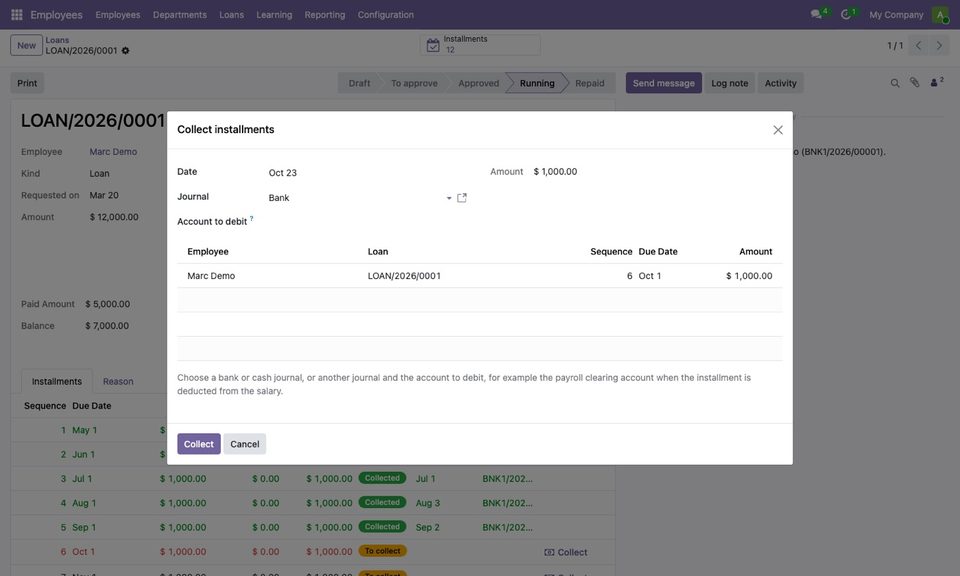
Task: Open the BNK1 entry link in the Sep 1 row
Action: 508,528
